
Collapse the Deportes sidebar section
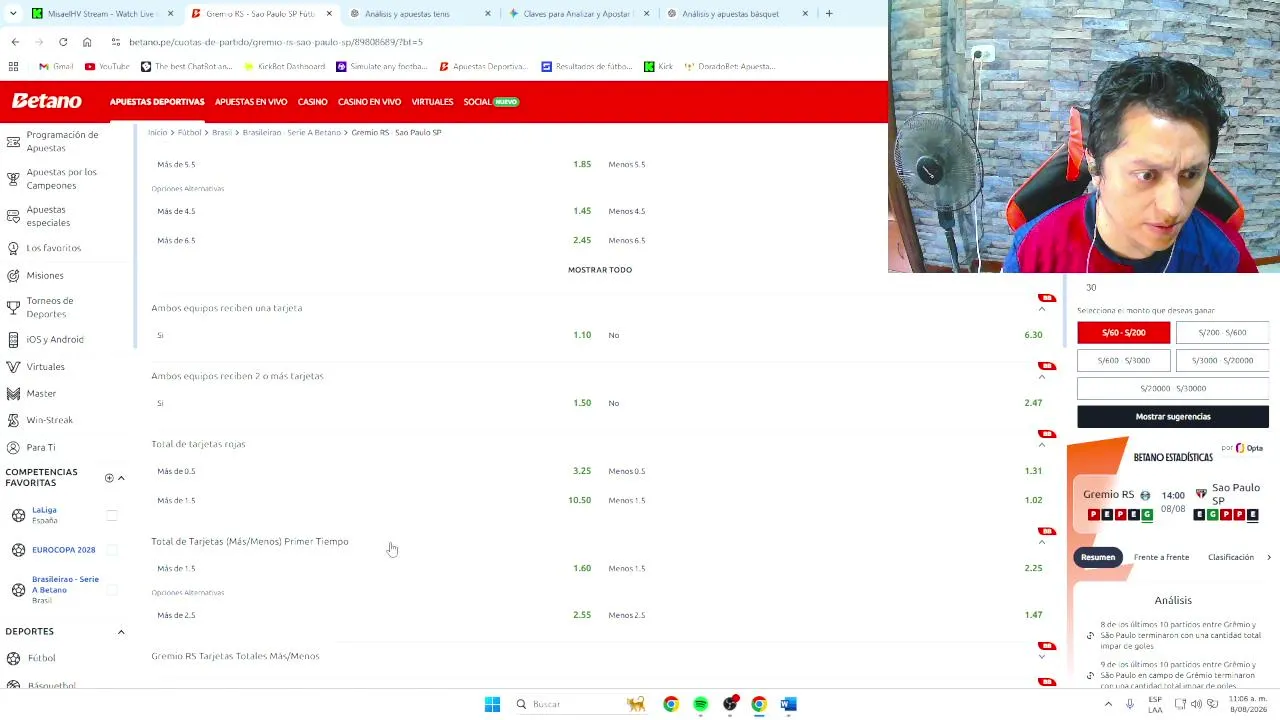(x=121, y=632)
